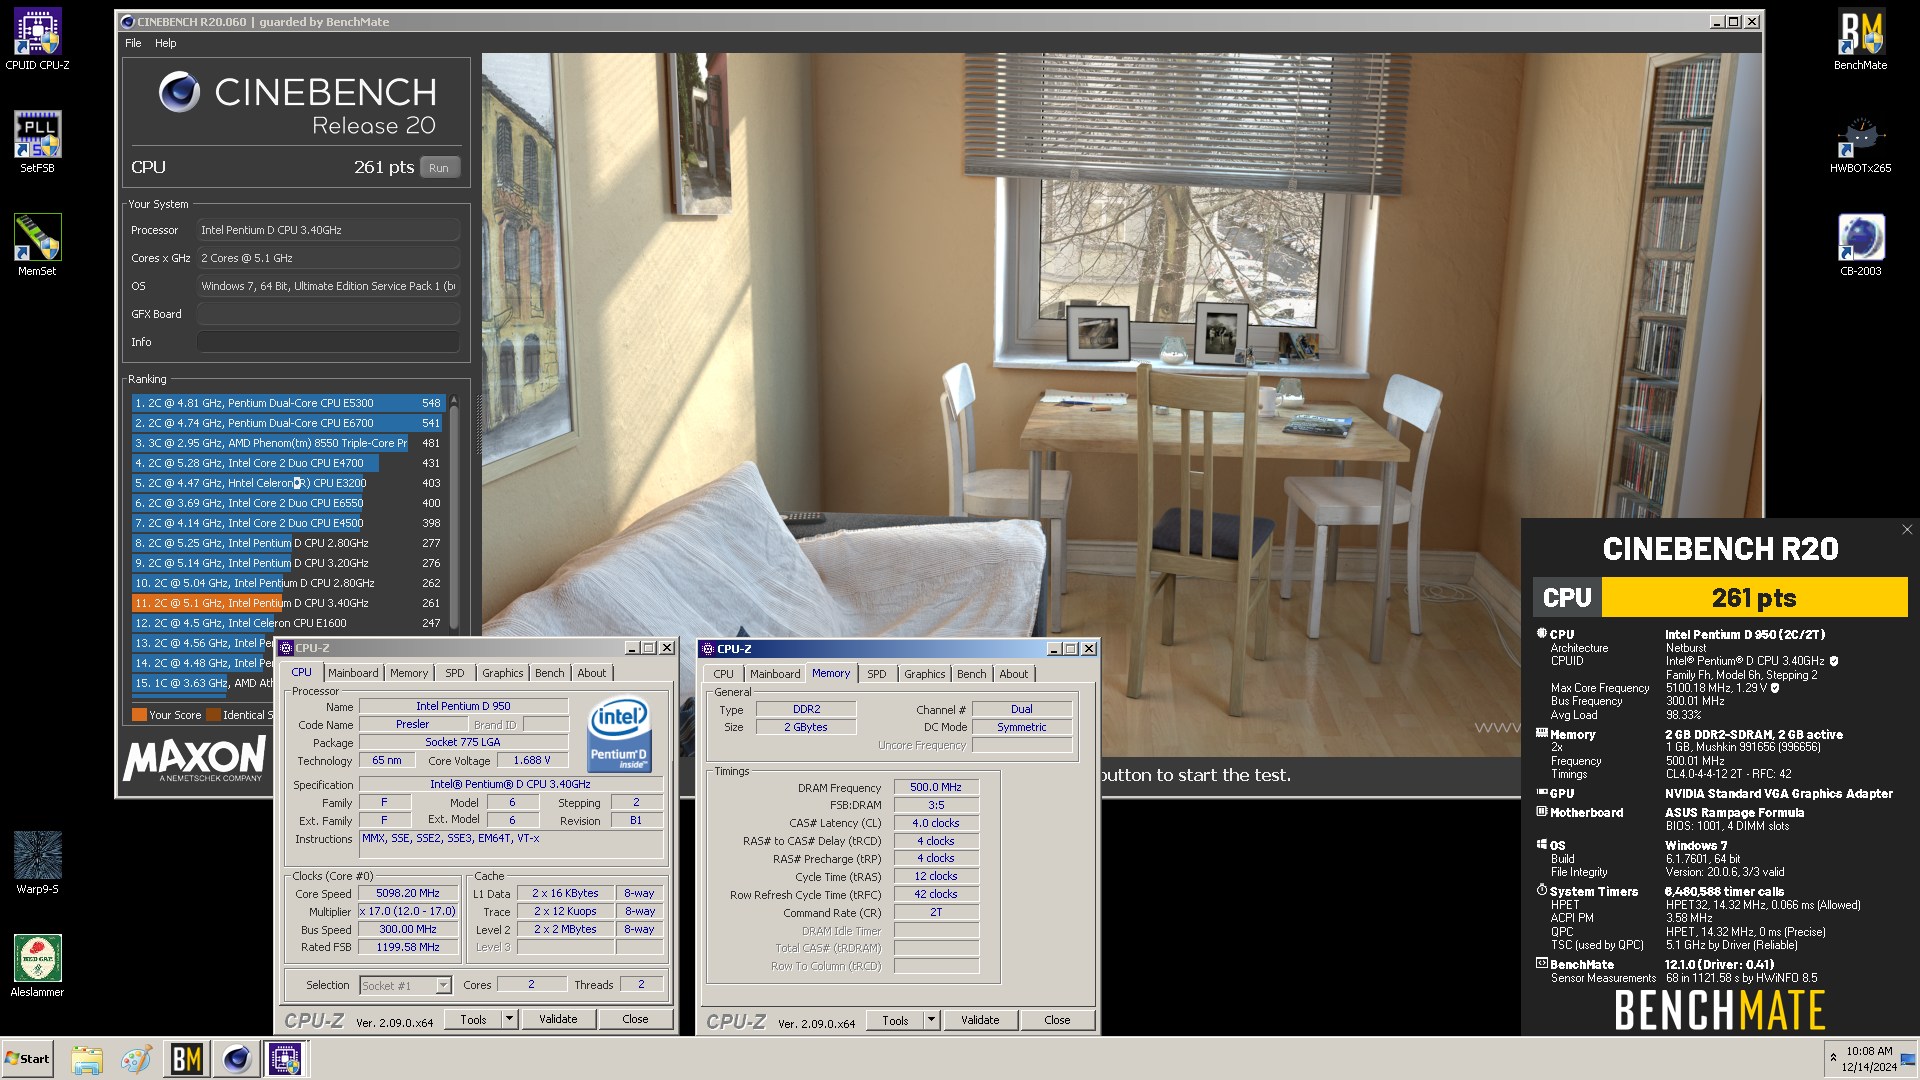Select the SPD tab in left CPU-Z
The height and width of the screenshot is (1080, 1920).
(x=455, y=673)
